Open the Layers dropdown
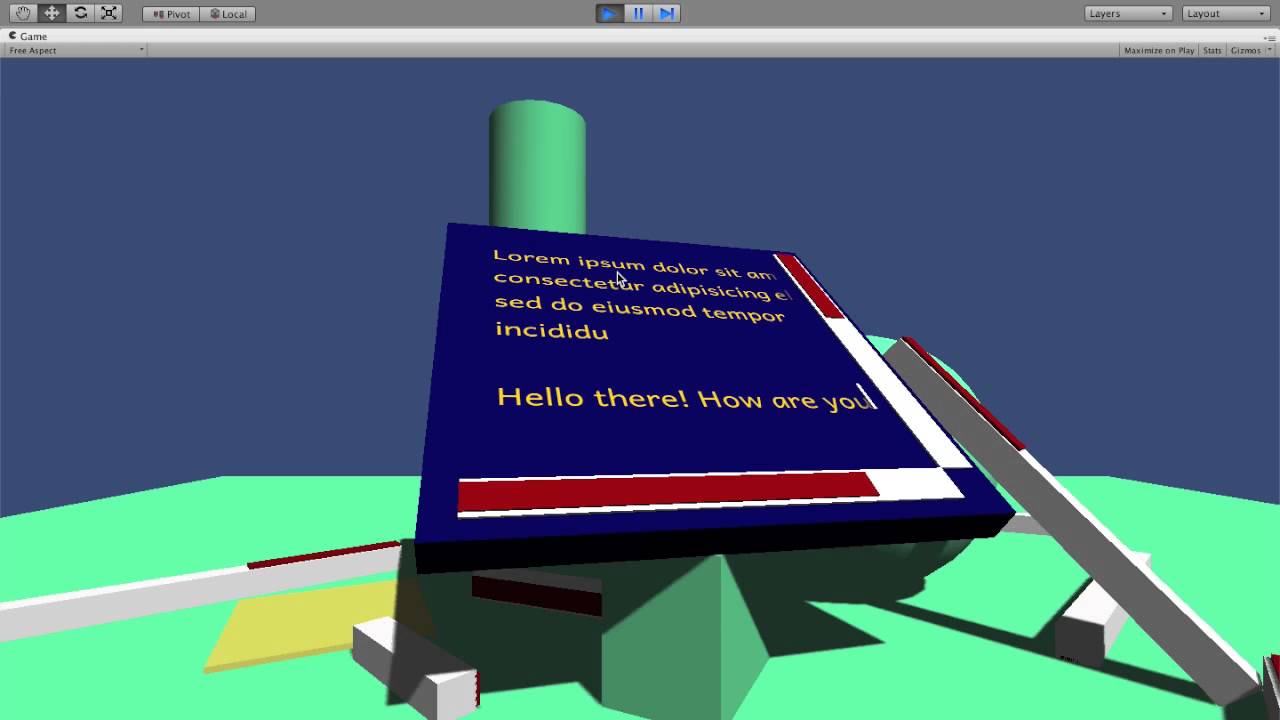The height and width of the screenshot is (720, 1280). pos(1128,13)
